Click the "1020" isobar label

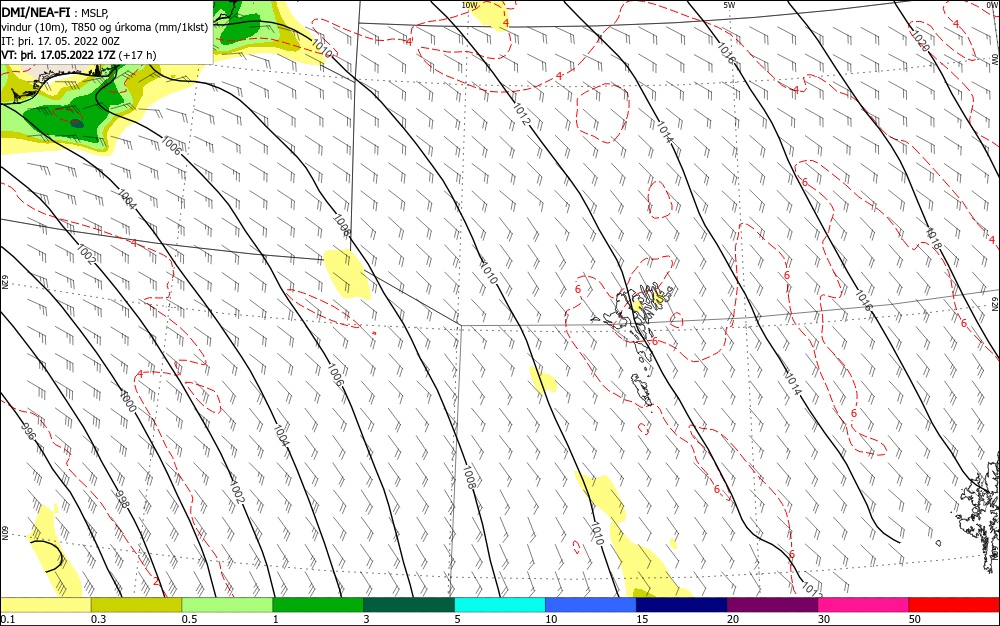click(x=918, y=41)
